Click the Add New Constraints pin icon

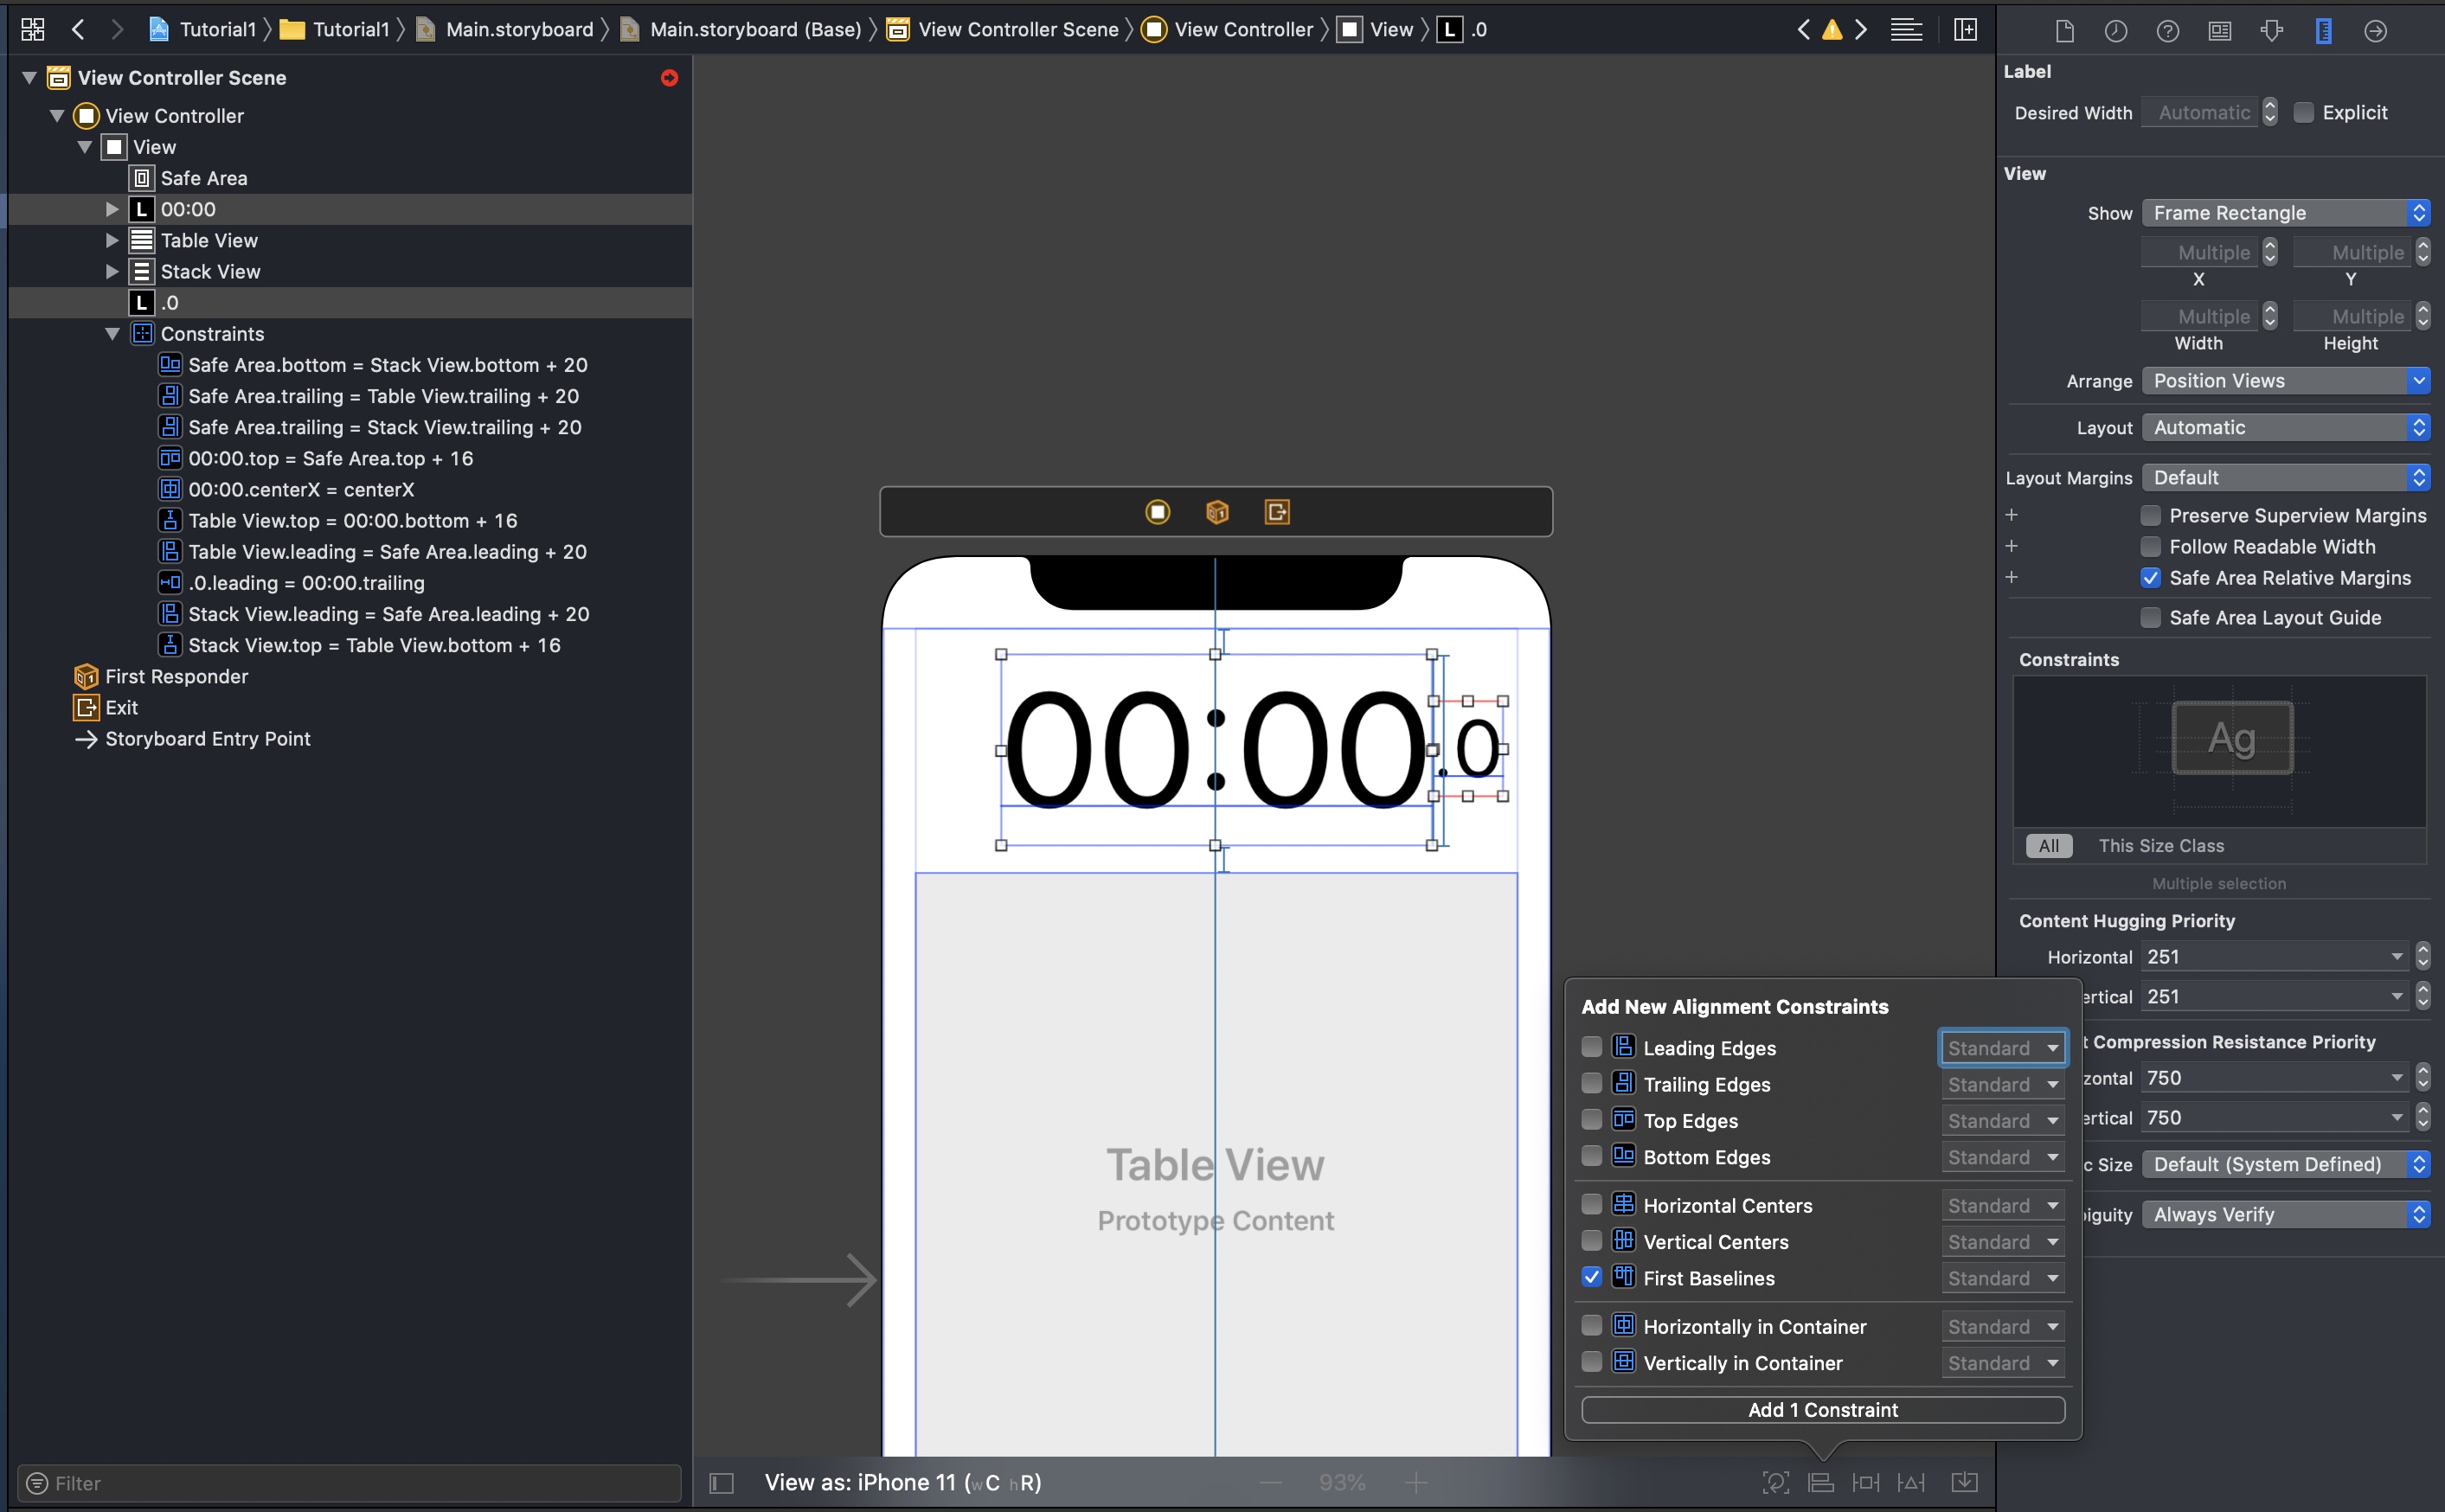(1865, 1482)
